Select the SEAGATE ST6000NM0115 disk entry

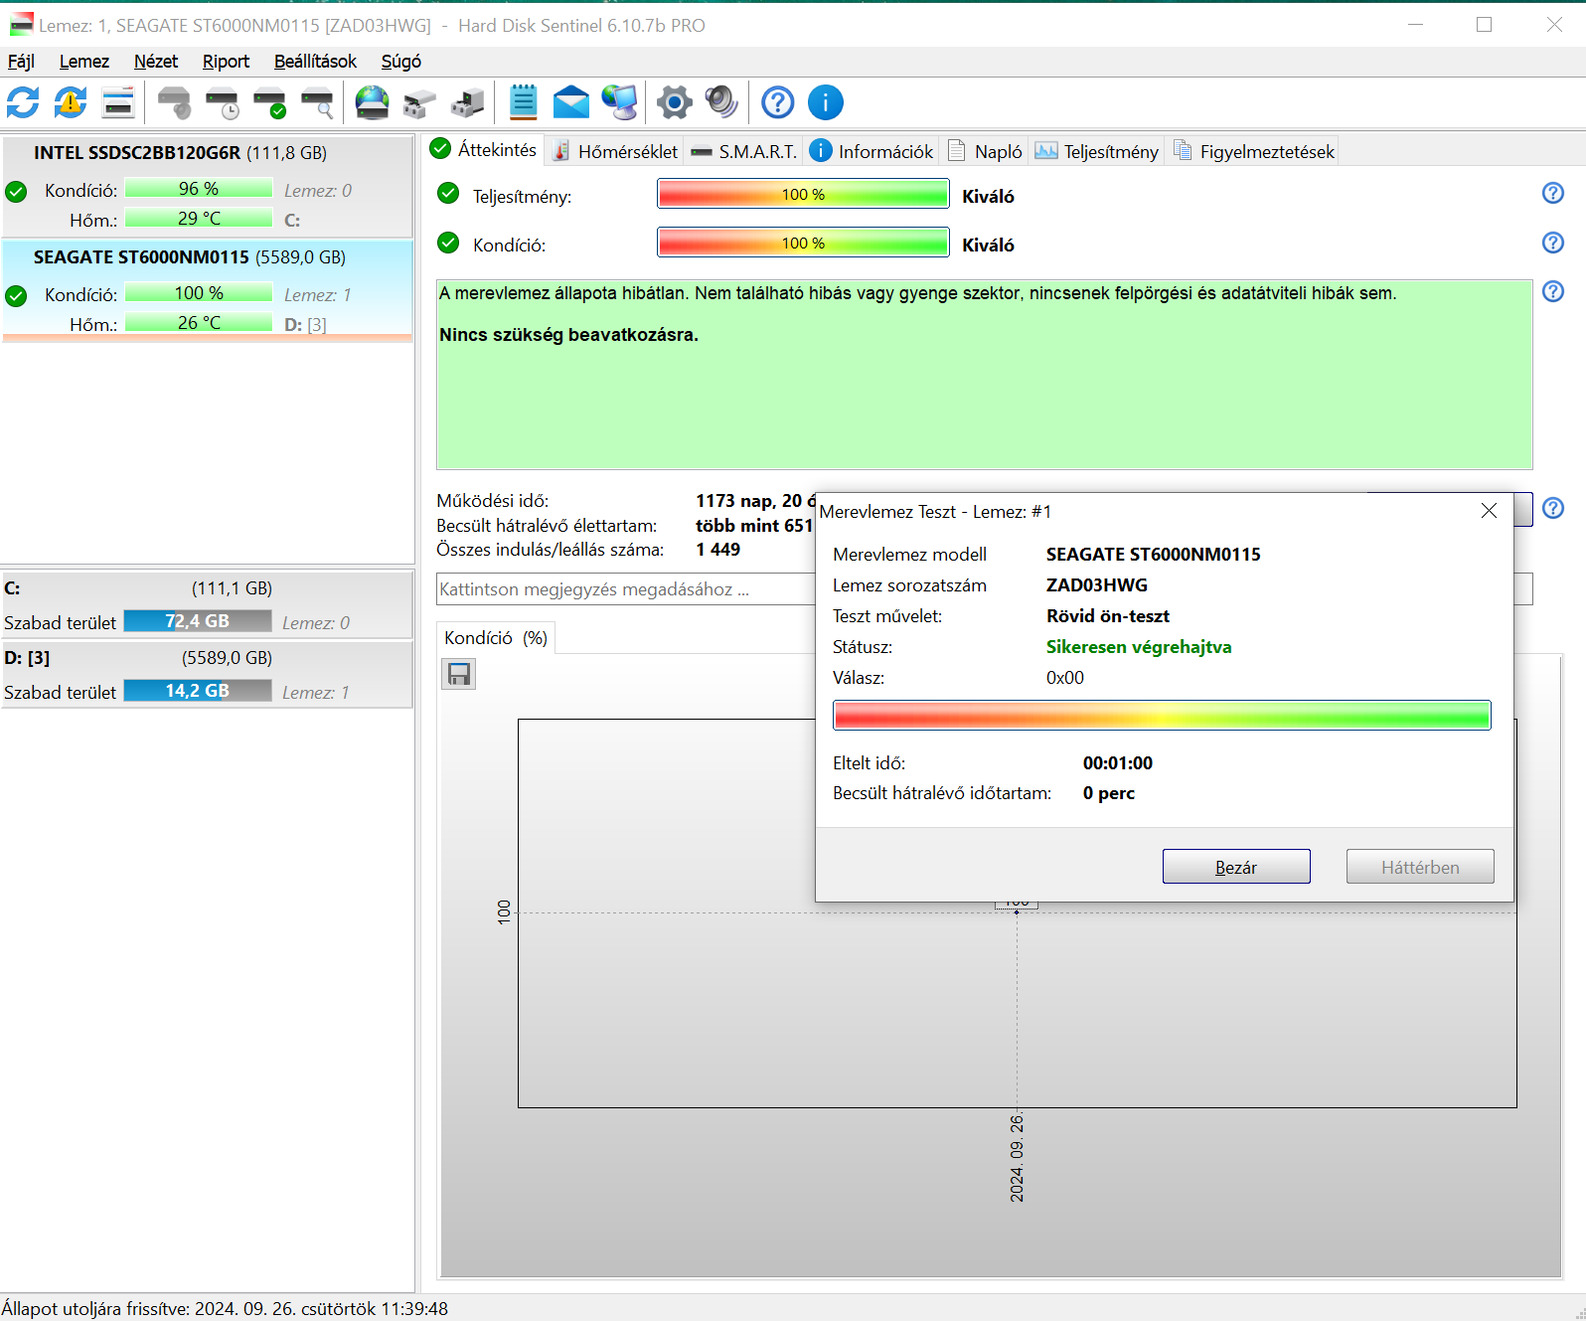tap(207, 291)
